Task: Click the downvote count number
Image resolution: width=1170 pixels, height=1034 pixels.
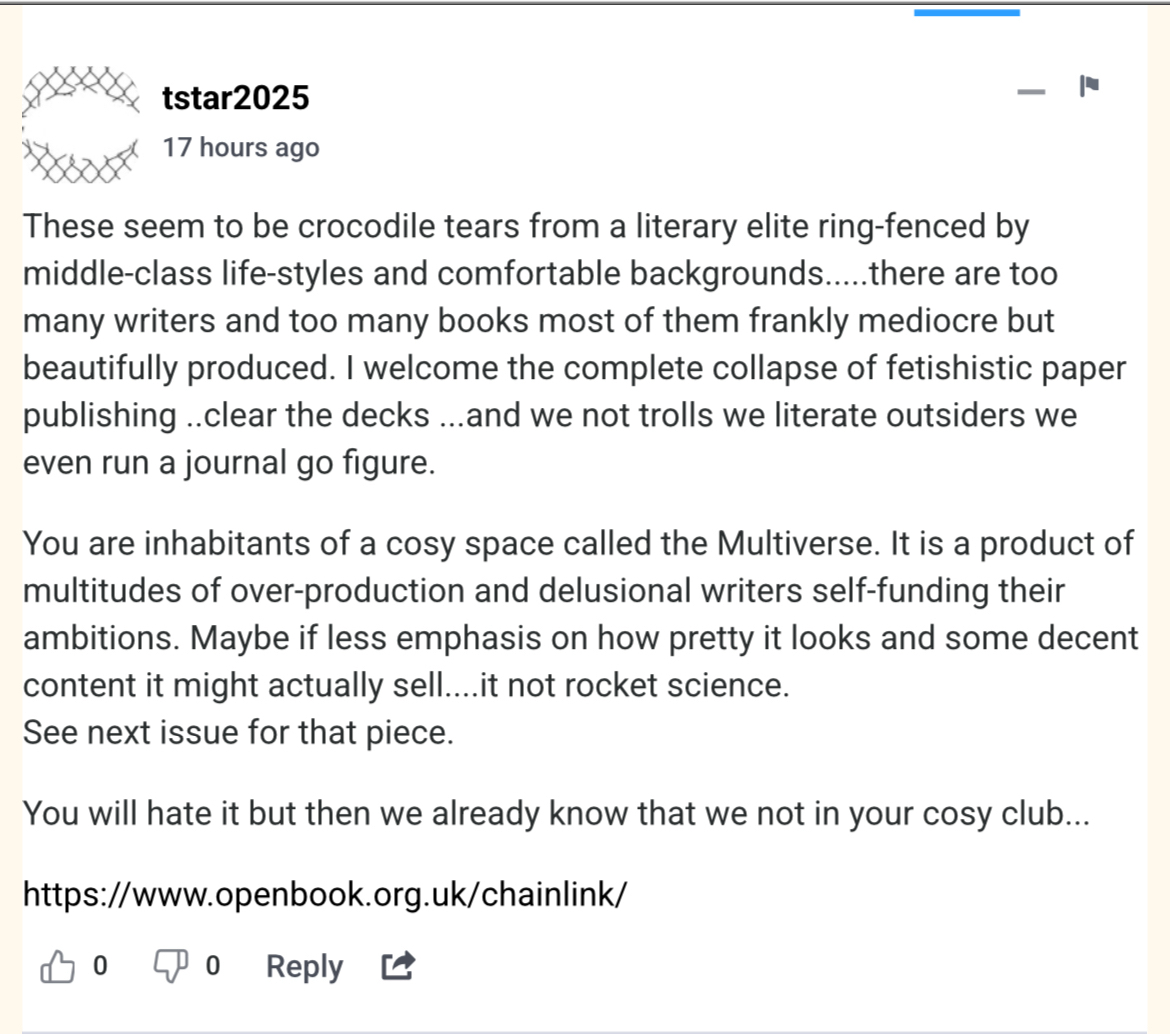Action: pos(213,967)
